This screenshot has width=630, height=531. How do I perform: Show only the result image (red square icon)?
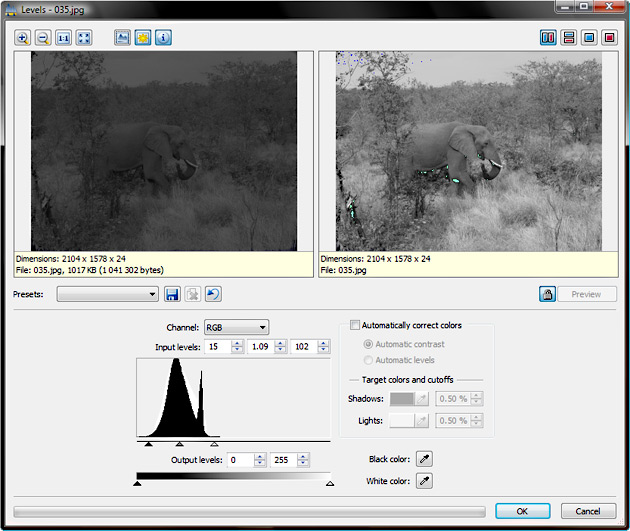pyautogui.click(x=610, y=38)
